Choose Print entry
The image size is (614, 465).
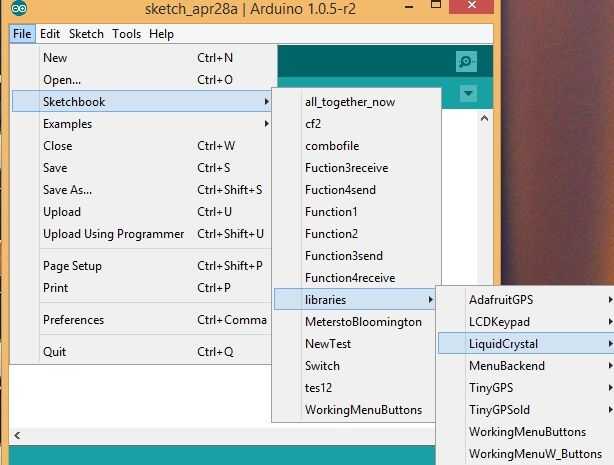[142, 288]
